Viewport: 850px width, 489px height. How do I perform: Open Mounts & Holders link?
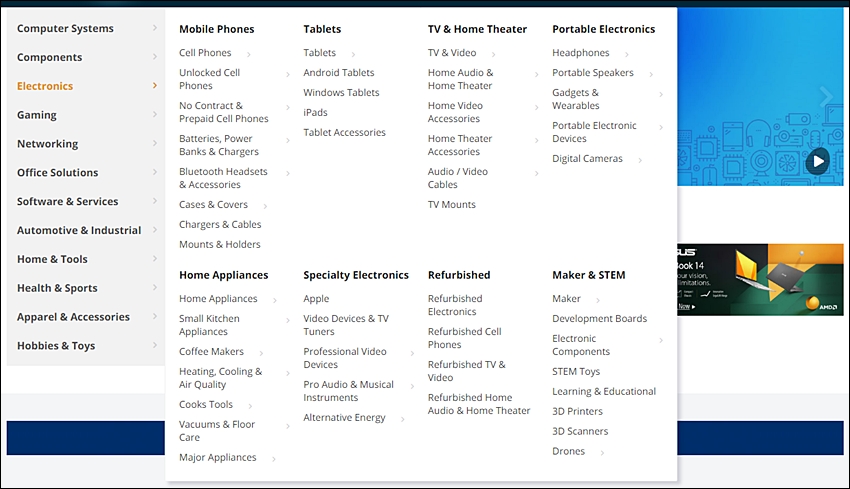pyautogui.click(x=220, y=244)
